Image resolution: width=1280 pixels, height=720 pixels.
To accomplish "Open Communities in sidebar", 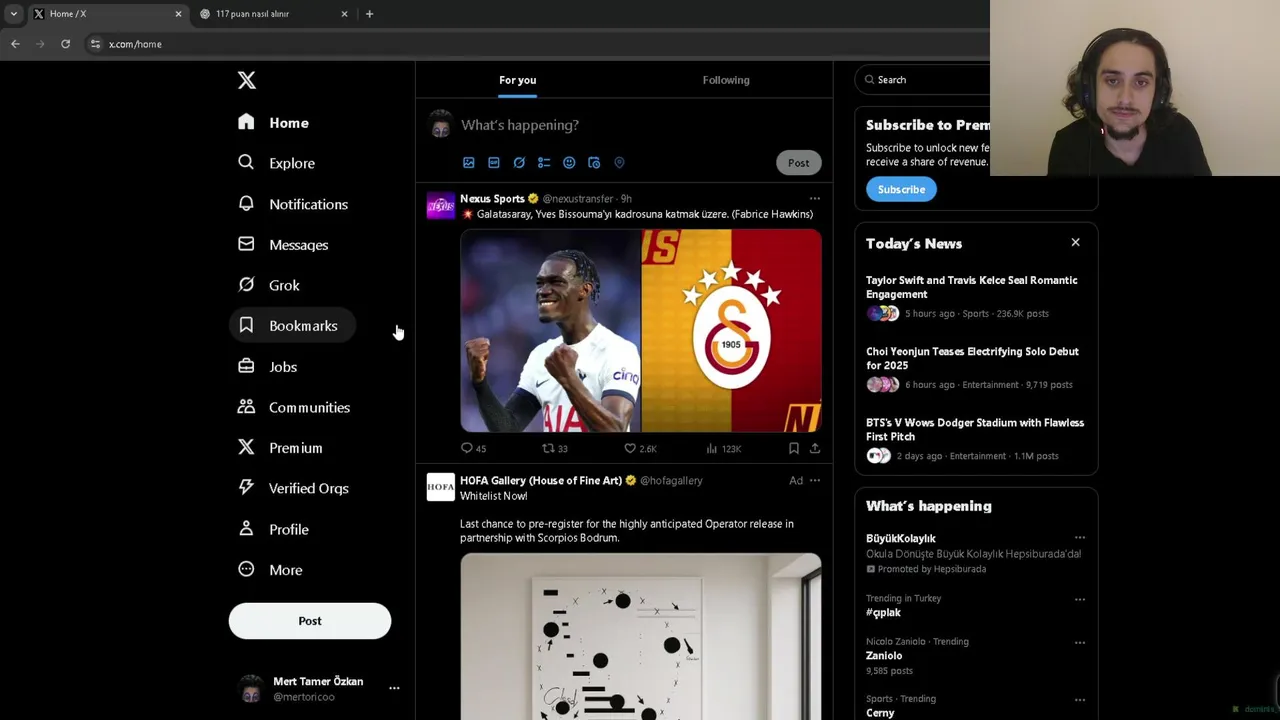I will 294,407.
